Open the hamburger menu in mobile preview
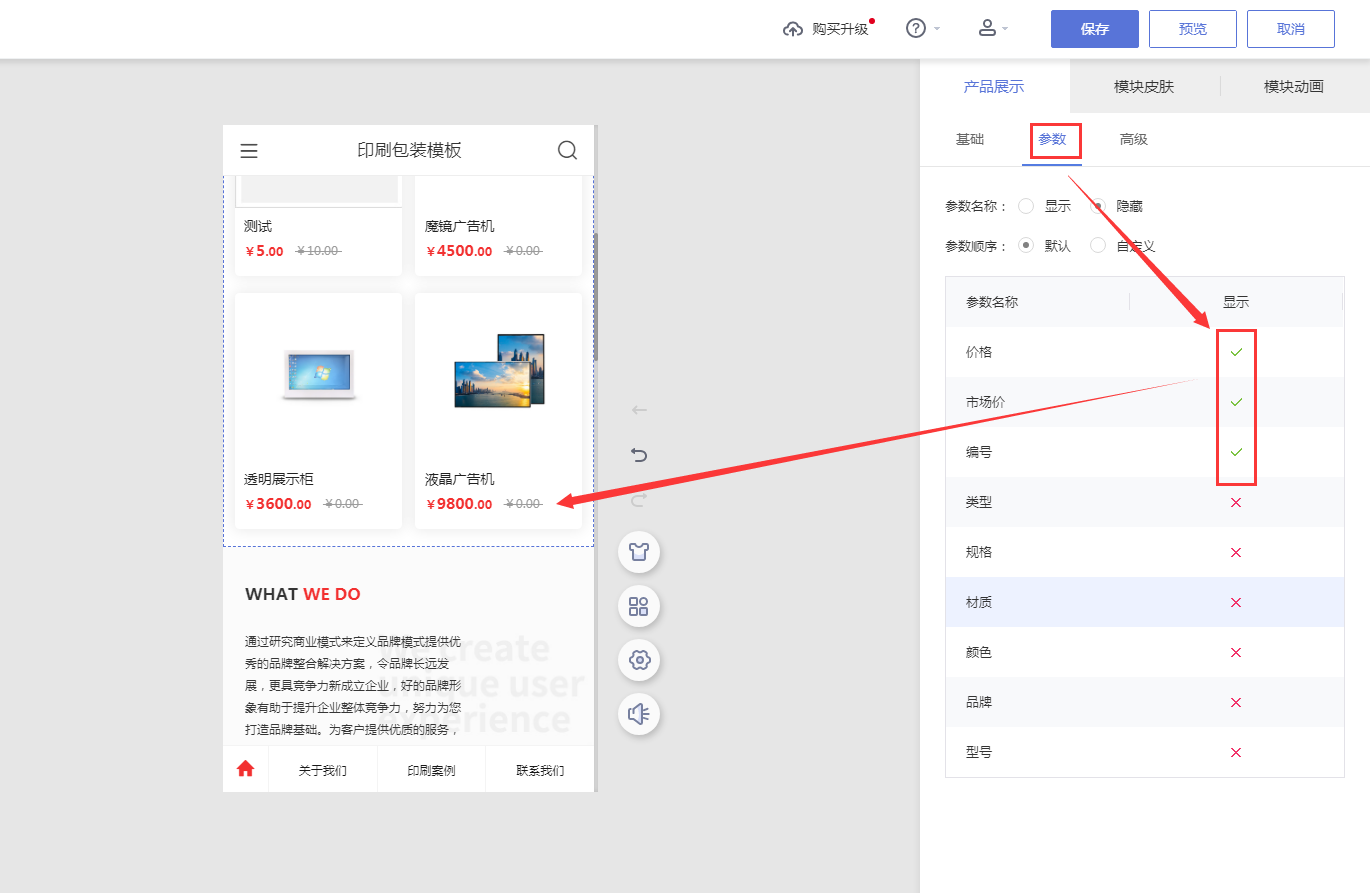This screenshot has width=1370, height=893. point(249,151)
